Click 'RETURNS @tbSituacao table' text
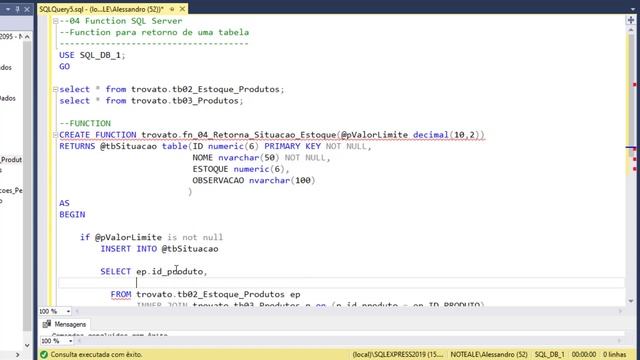The image size is (640, 360). (x=123, y=146)
